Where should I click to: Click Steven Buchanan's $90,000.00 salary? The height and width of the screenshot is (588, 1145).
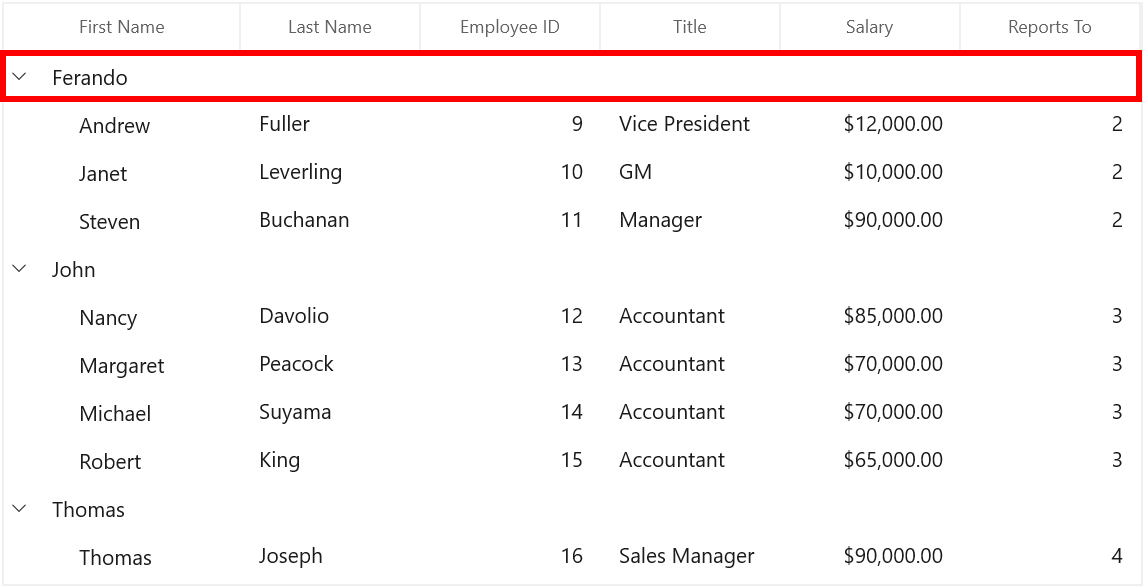892,220
